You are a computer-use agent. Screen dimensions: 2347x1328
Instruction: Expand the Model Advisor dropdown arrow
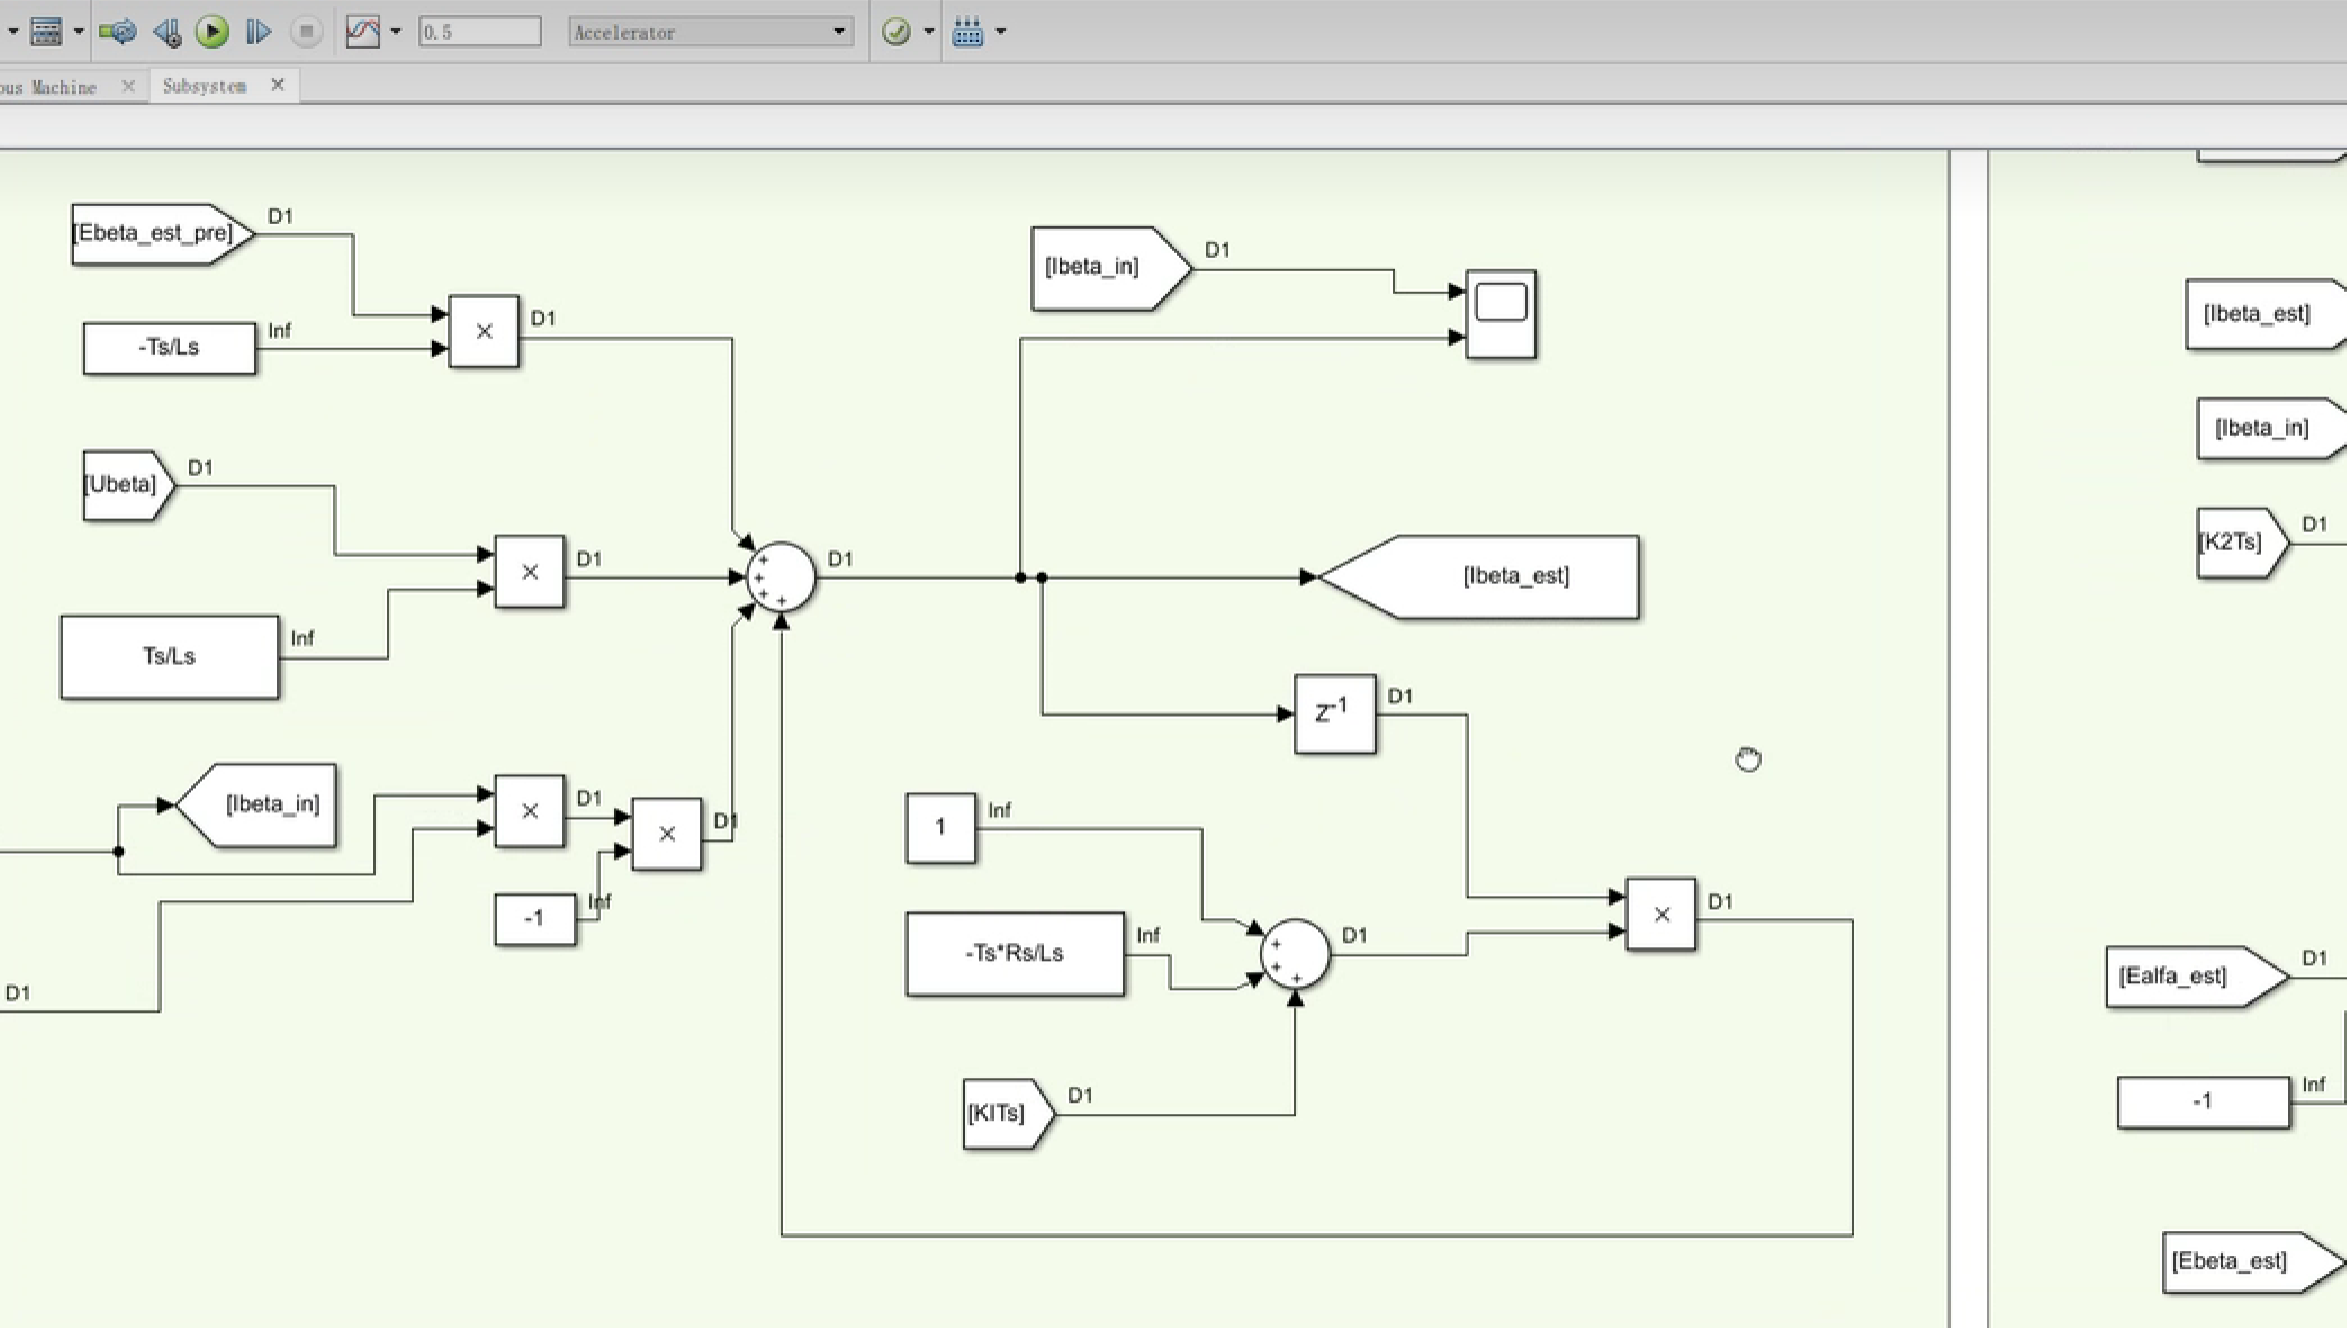coord(929,32)
